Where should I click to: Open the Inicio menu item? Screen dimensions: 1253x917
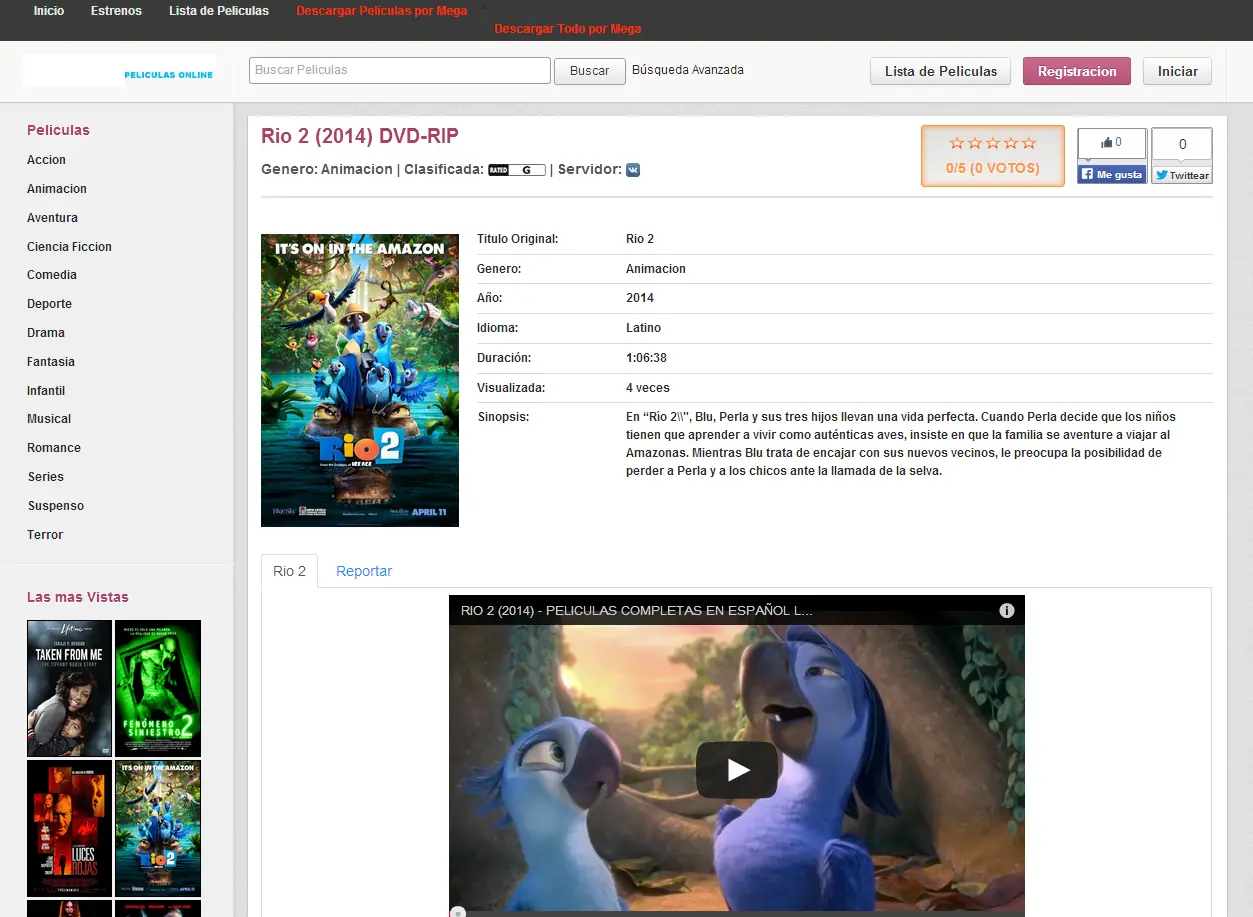[x=49, y=11]
